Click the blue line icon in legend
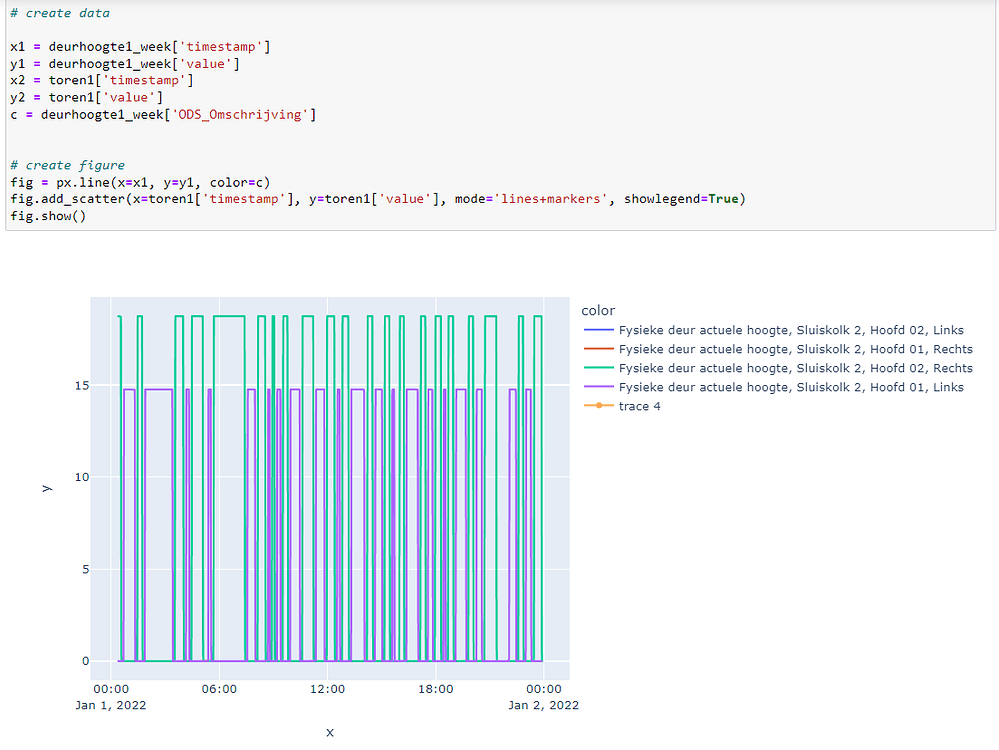999x750 pixels. [597, 330]
